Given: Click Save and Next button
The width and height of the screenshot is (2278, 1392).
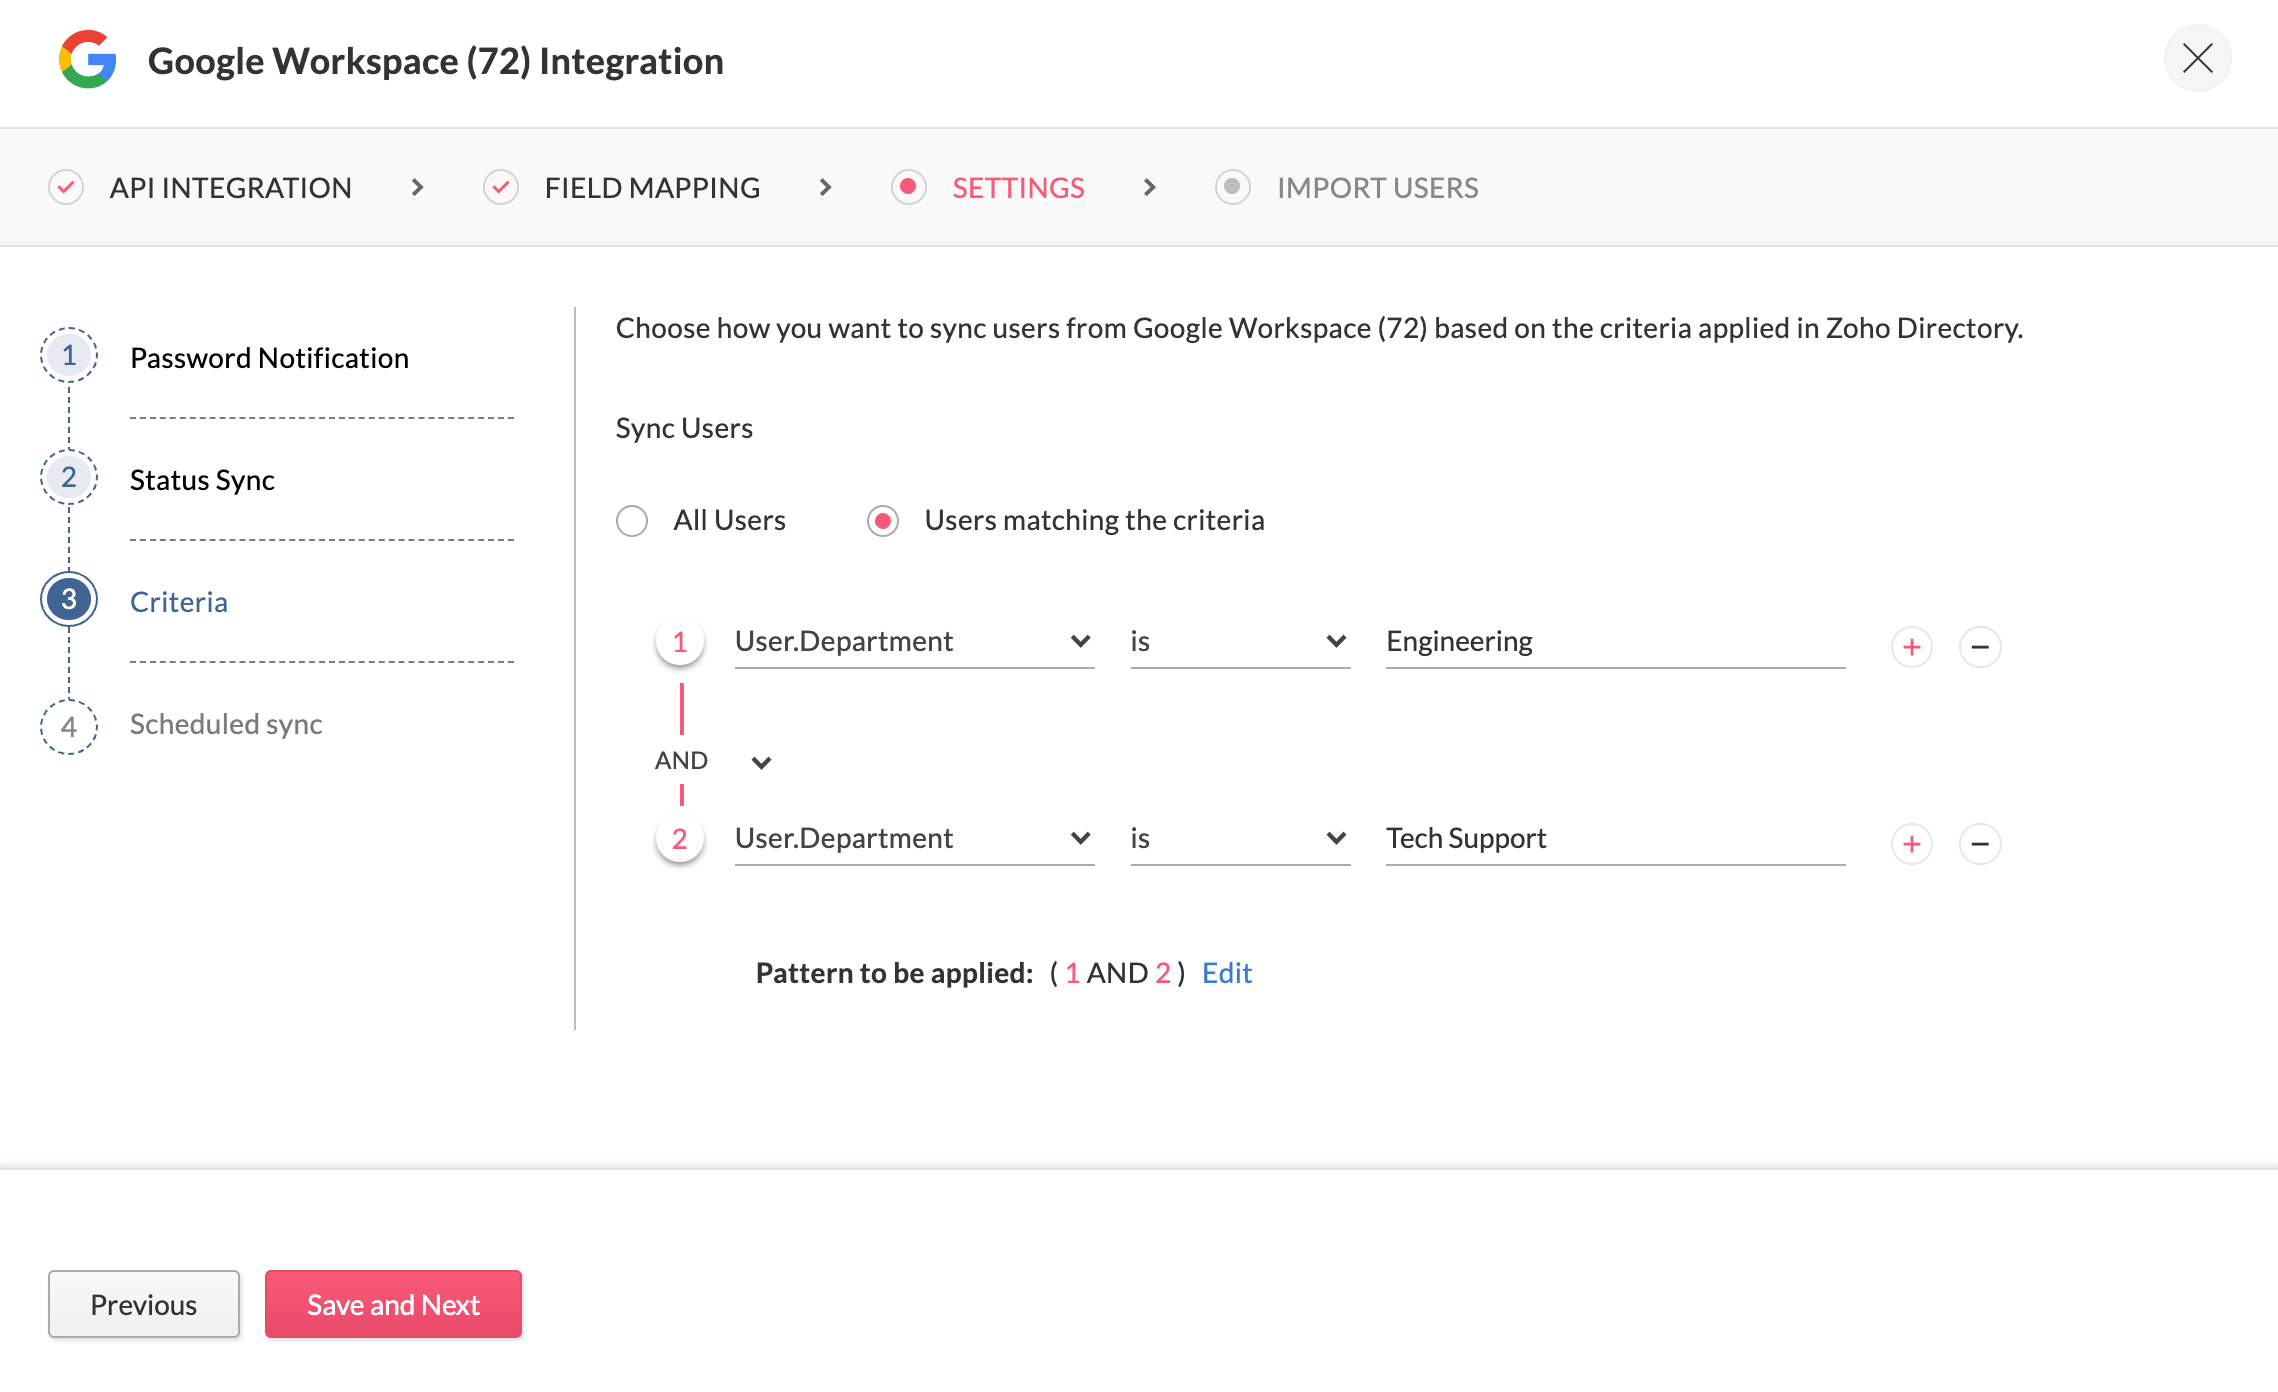Looking at the screenshot, I should pyautogui.click(x=393, y=1304).
